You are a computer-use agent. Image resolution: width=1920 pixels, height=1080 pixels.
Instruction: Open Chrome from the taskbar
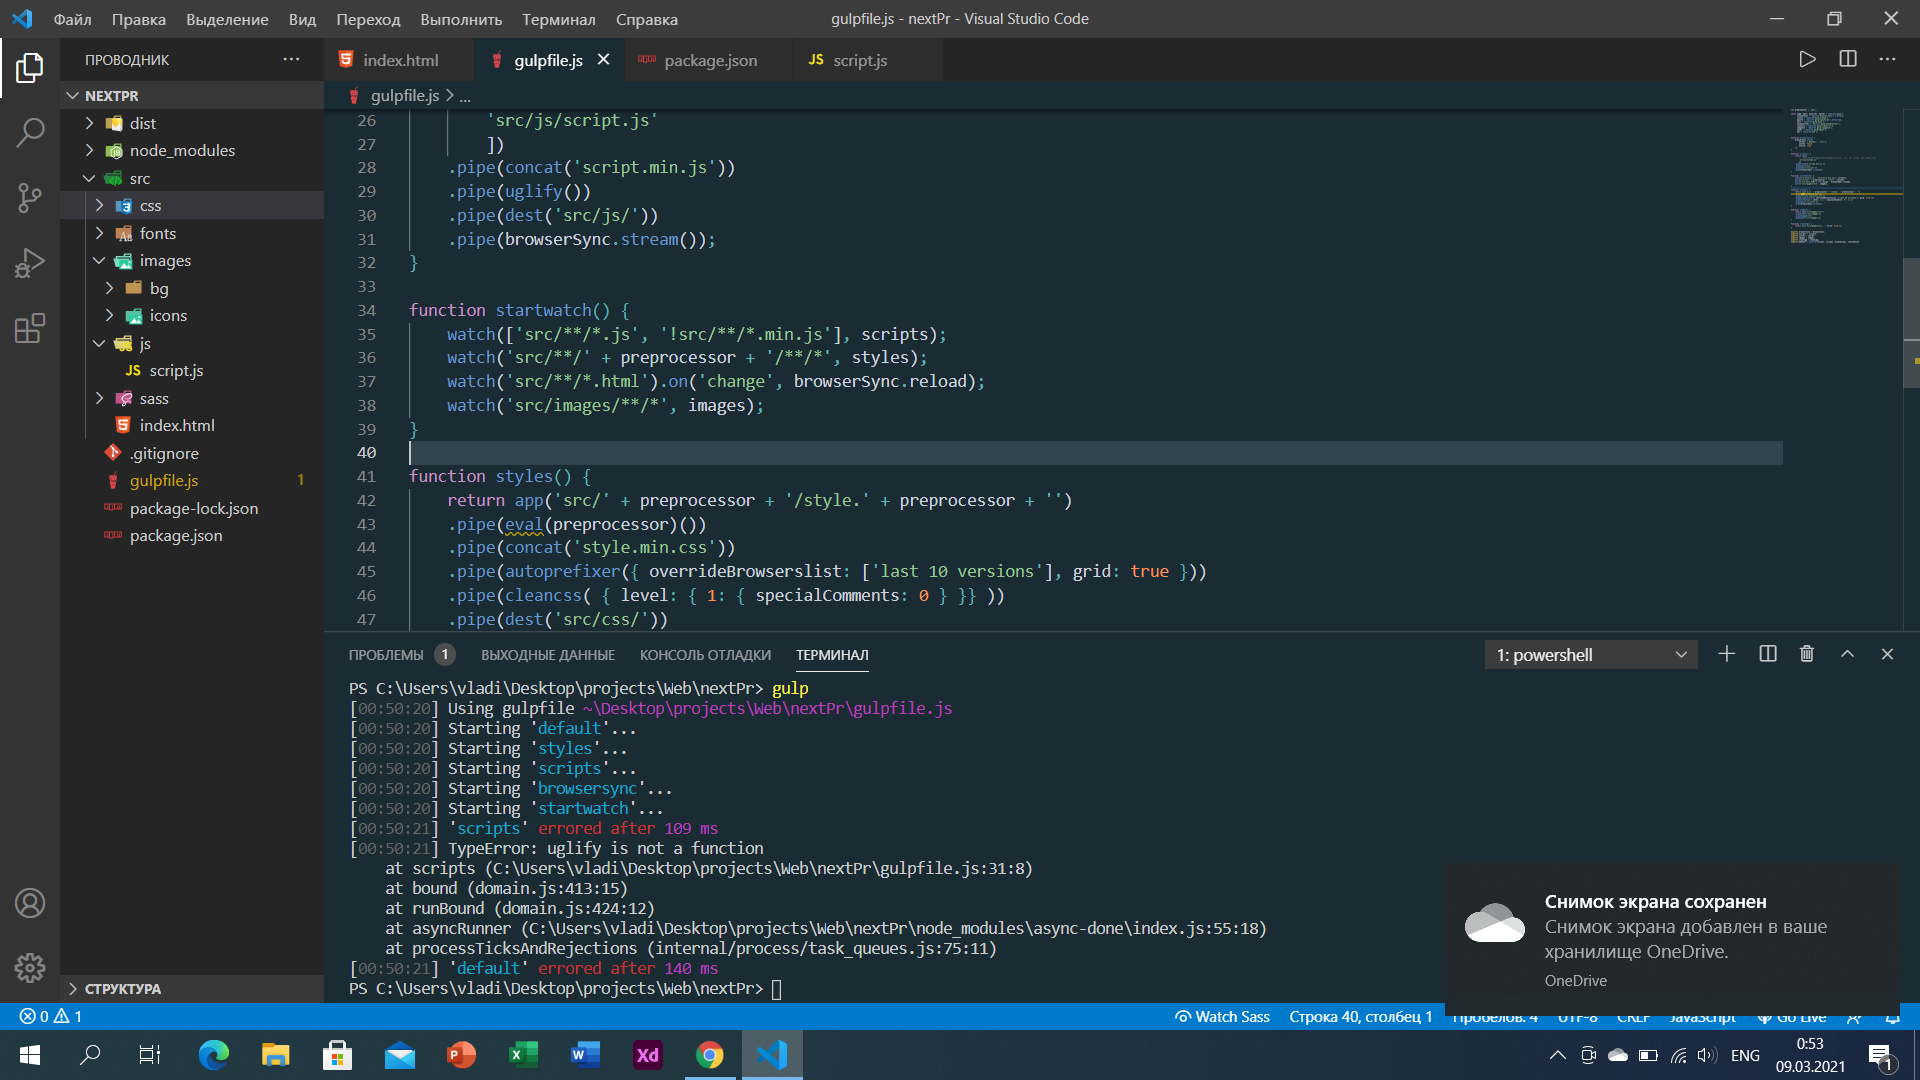pos(709,1055)
